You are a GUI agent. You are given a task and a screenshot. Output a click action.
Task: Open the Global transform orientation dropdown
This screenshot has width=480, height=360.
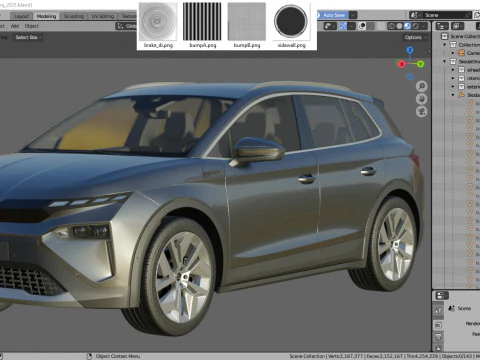tap(127, 26)
